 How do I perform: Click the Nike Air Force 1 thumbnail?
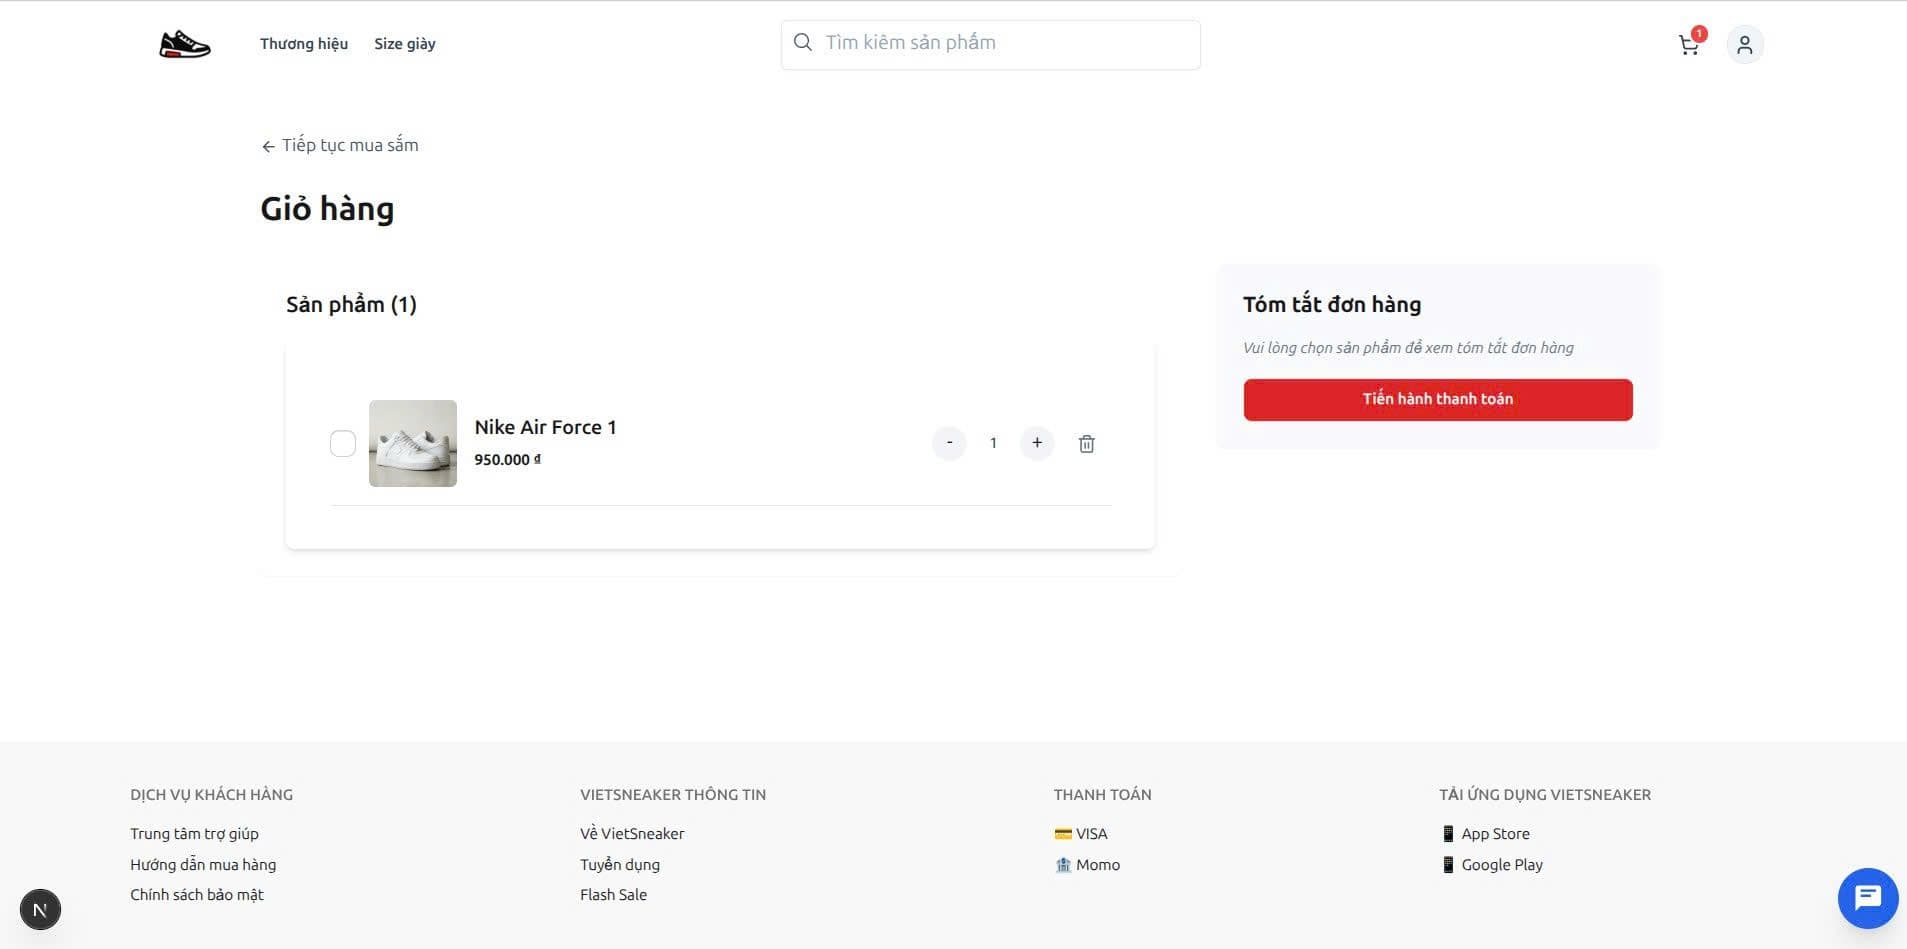pyautogui.click(x=413, y=444)
